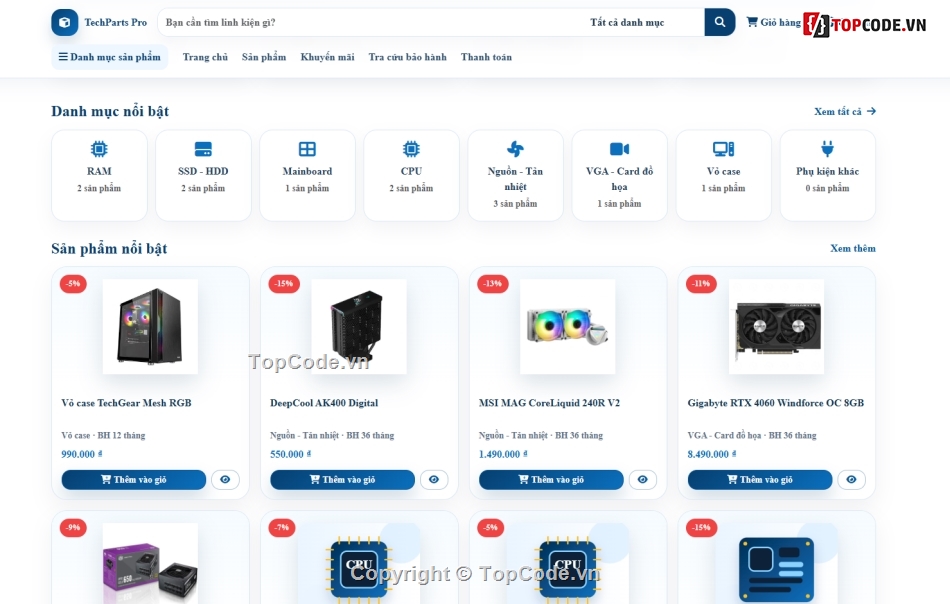
Task: Click the 1.490.000 đ price
Action: (x=503, y=454)
